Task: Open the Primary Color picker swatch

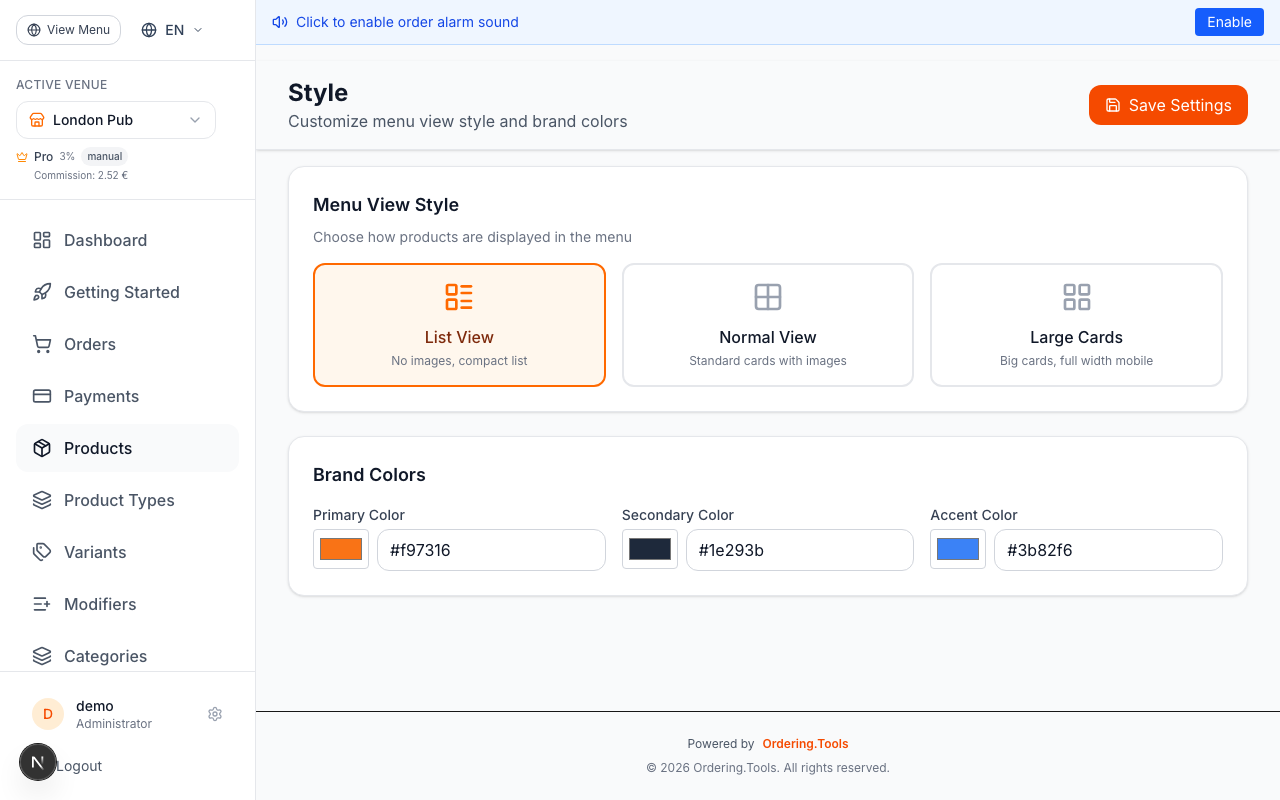Action: (340, 549)
